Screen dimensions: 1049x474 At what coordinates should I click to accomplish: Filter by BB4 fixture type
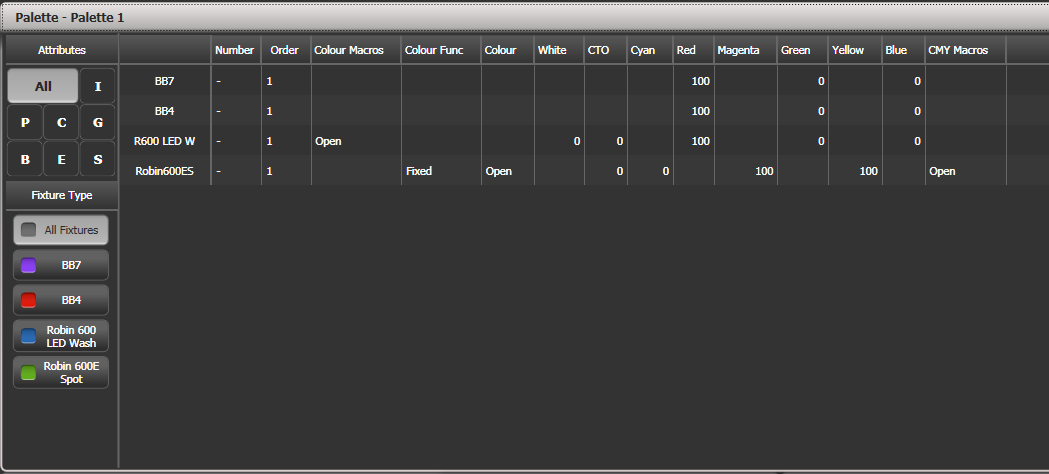point(61,300)
